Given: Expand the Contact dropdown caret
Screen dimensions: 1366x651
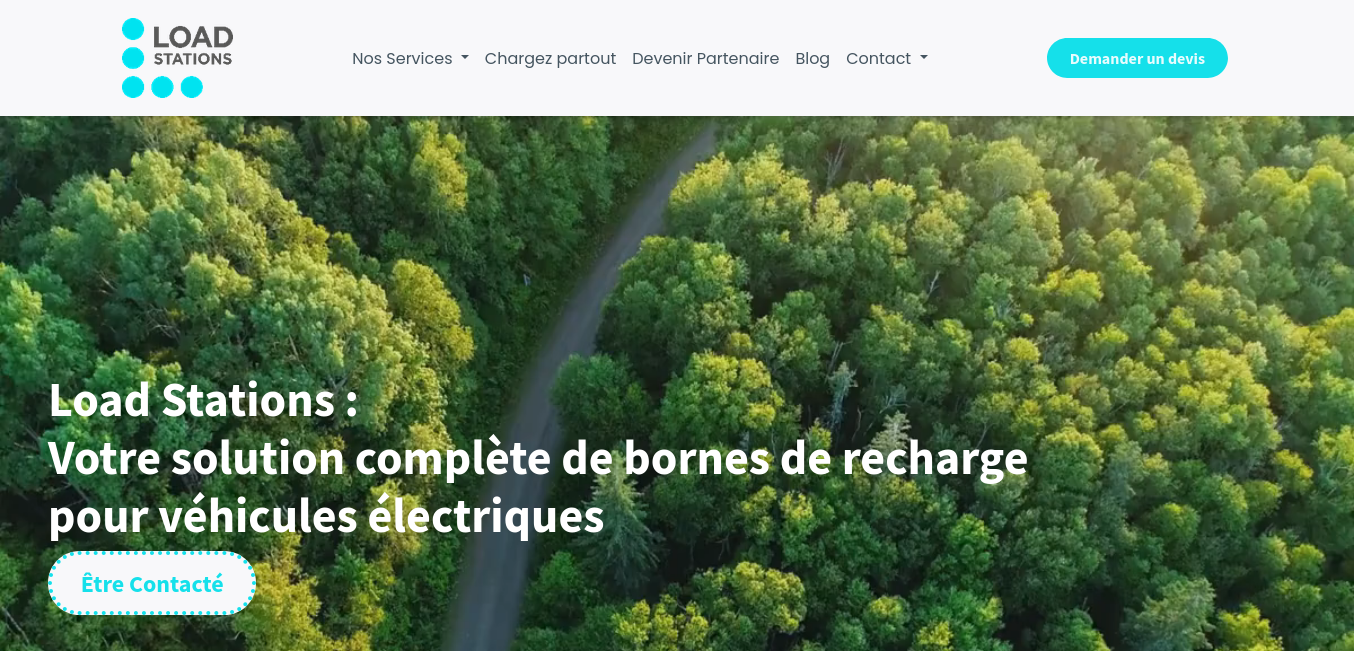Looking at the screenshot, I should [x=924, y=58].
